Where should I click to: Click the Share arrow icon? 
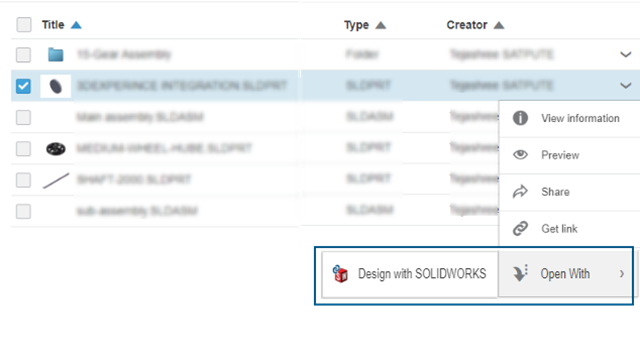[x=520, y=192]
